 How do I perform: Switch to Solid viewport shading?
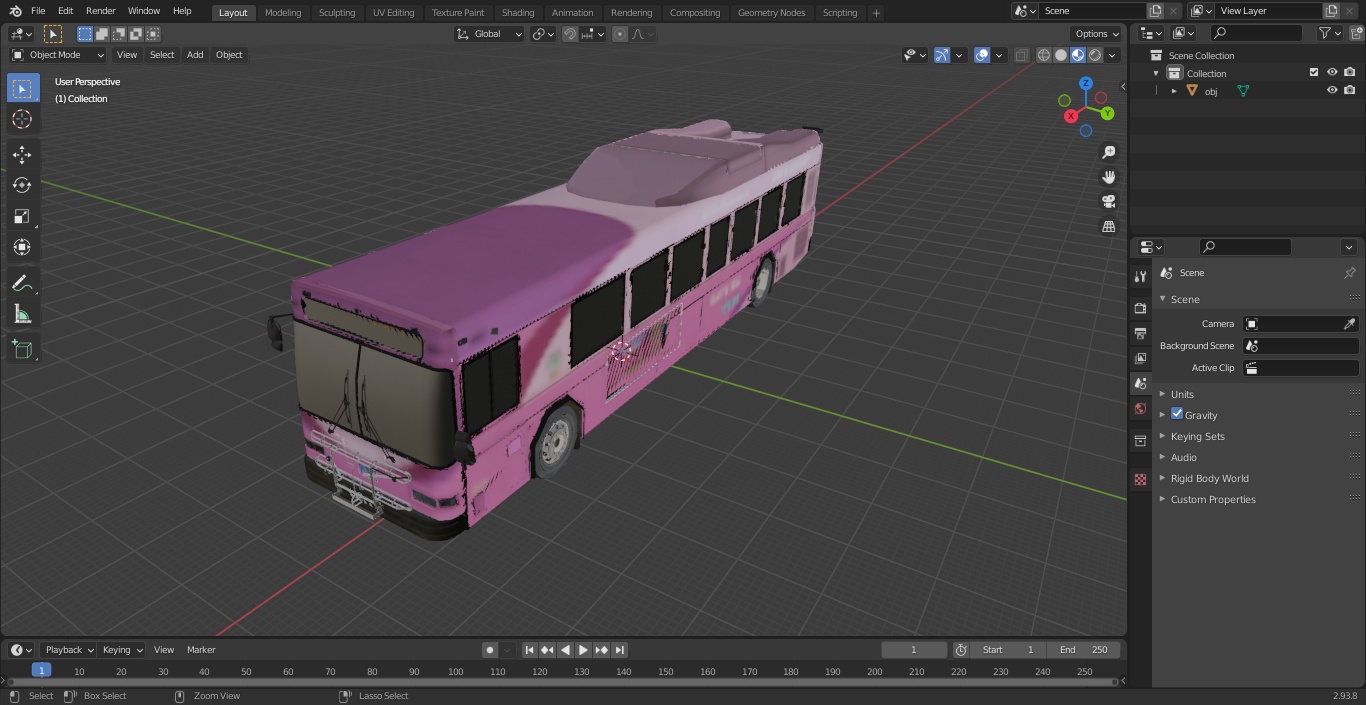click(x=1061, y=55)
